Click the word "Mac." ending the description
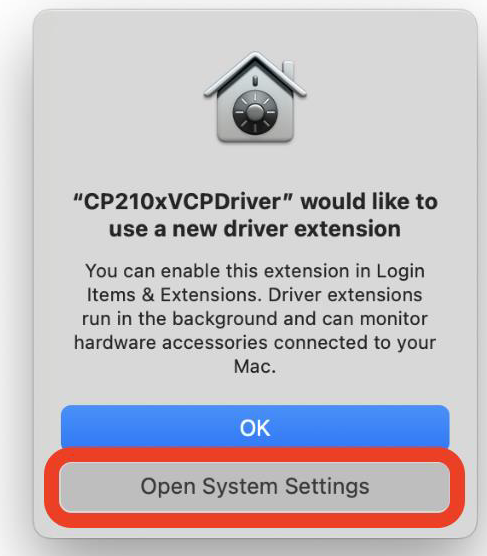This screenshot has height=556, width=487. [255, 366]
